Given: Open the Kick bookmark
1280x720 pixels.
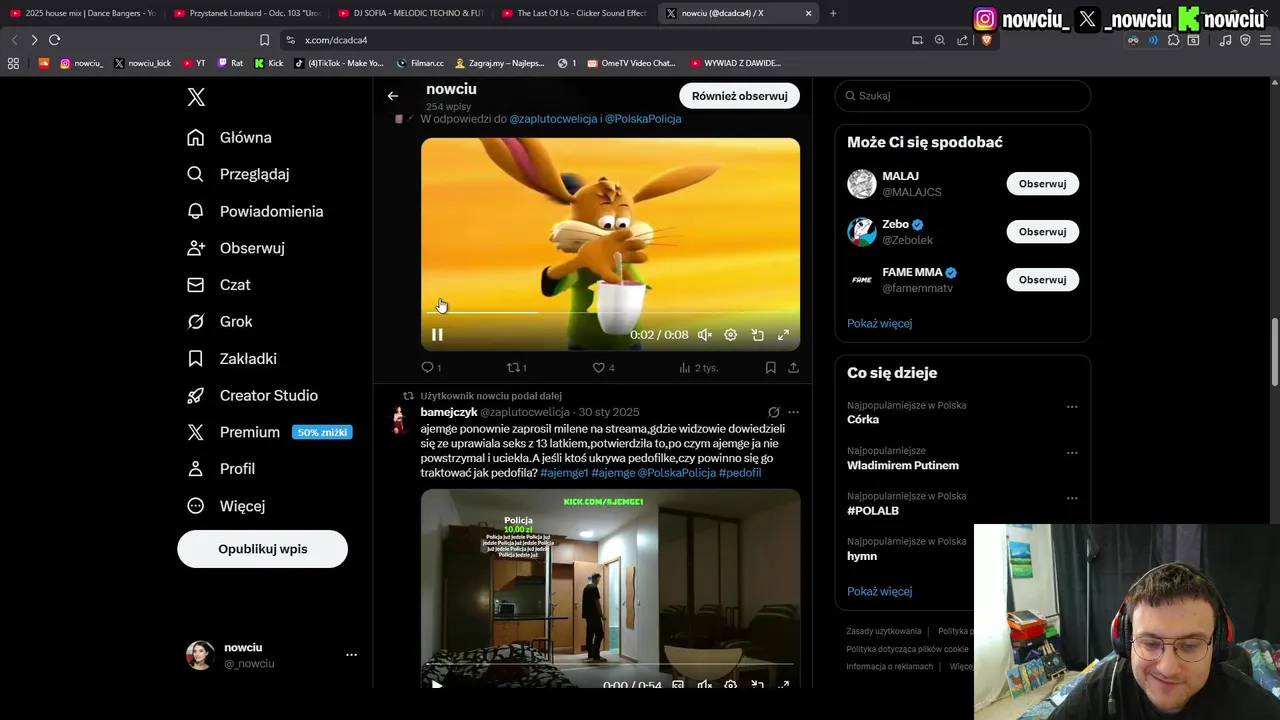Looking at the screenshot, I should pyautogui.click(x=269, y=63).
